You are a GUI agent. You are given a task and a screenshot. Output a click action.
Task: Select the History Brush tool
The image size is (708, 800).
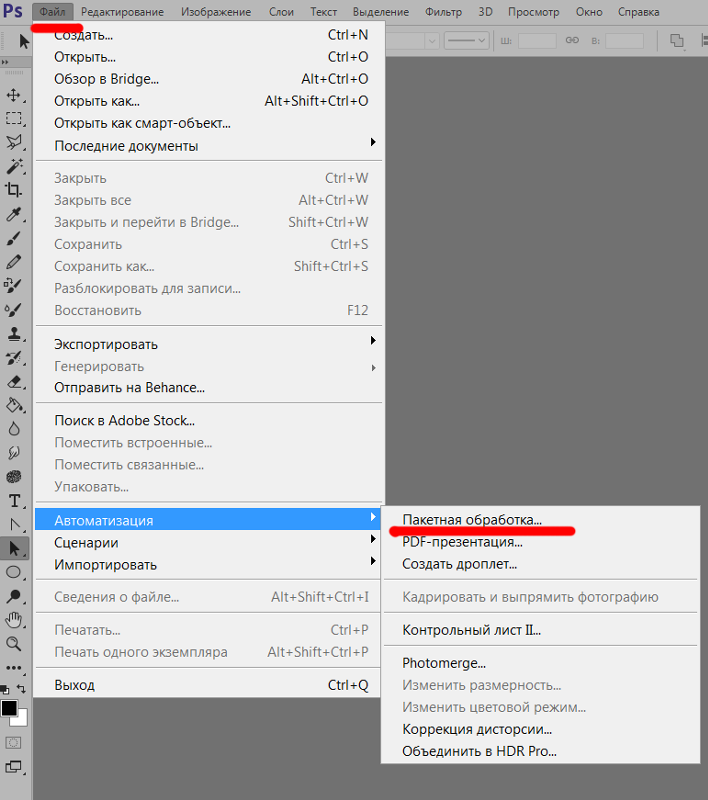(14, 358)
